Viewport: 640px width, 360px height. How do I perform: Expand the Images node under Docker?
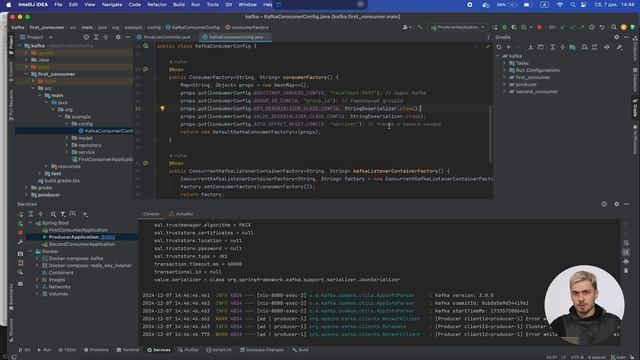point(37,280)
